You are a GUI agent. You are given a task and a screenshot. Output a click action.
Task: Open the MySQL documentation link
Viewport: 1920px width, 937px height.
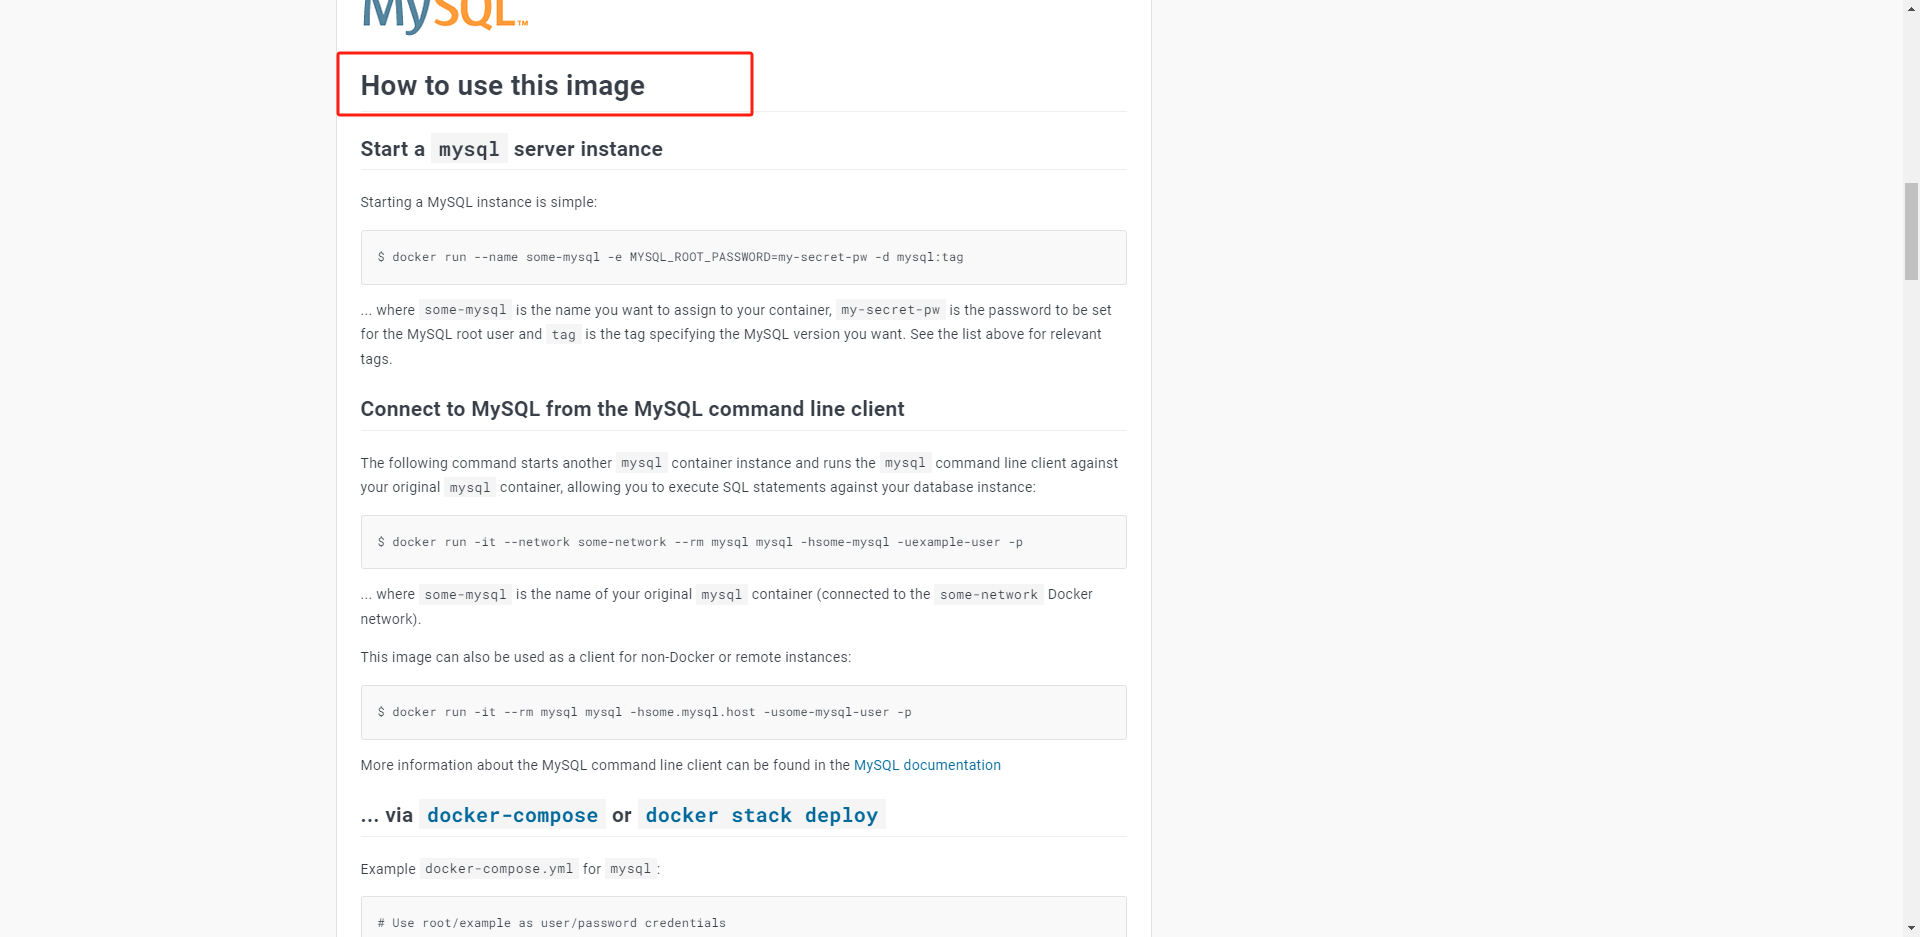pos(927,765)
